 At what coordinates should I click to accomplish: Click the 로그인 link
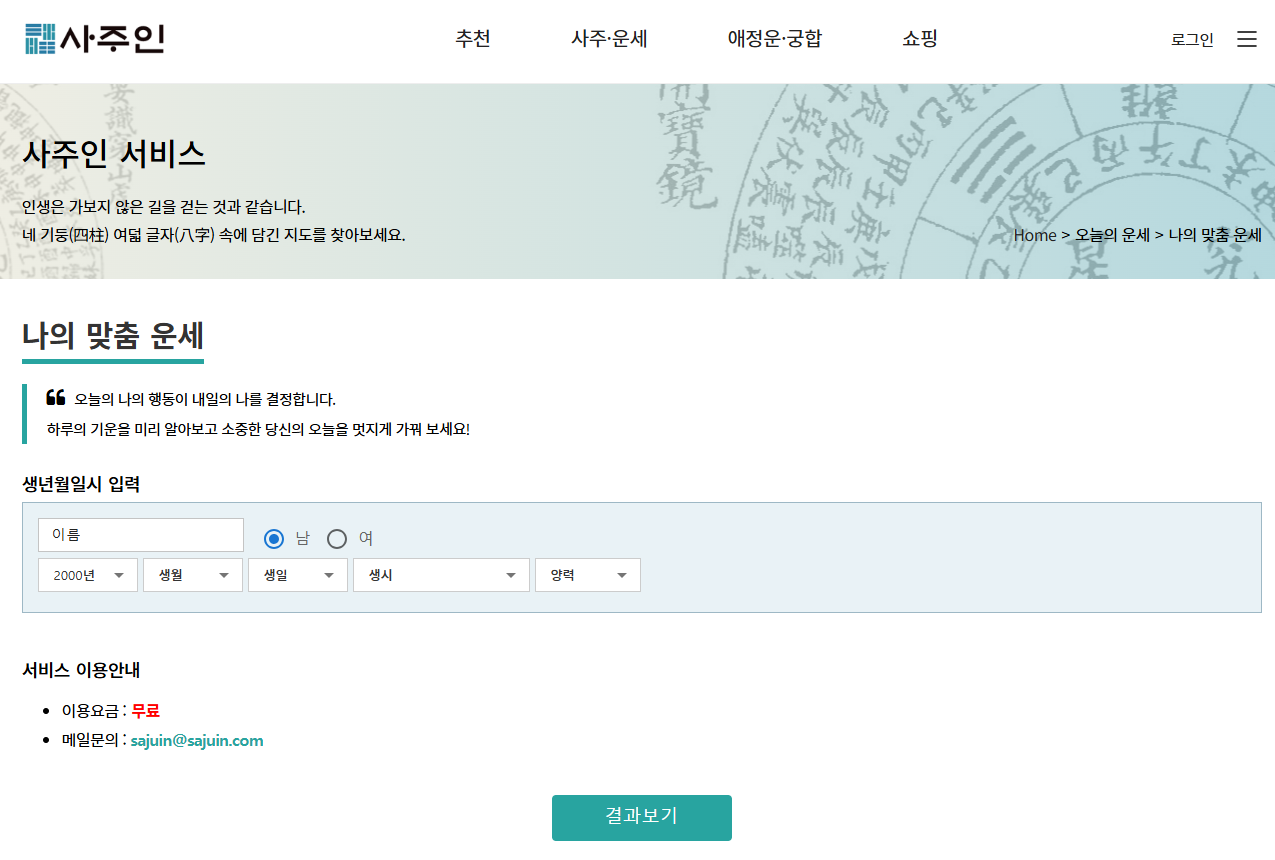click(x=1191, y=39)
